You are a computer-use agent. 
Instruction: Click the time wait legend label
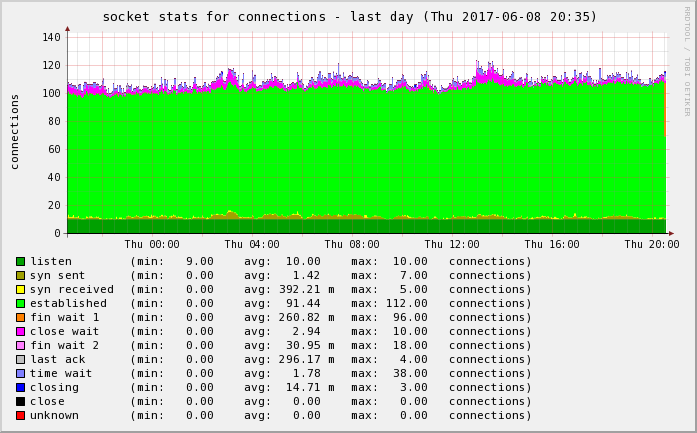coord(61,373)
